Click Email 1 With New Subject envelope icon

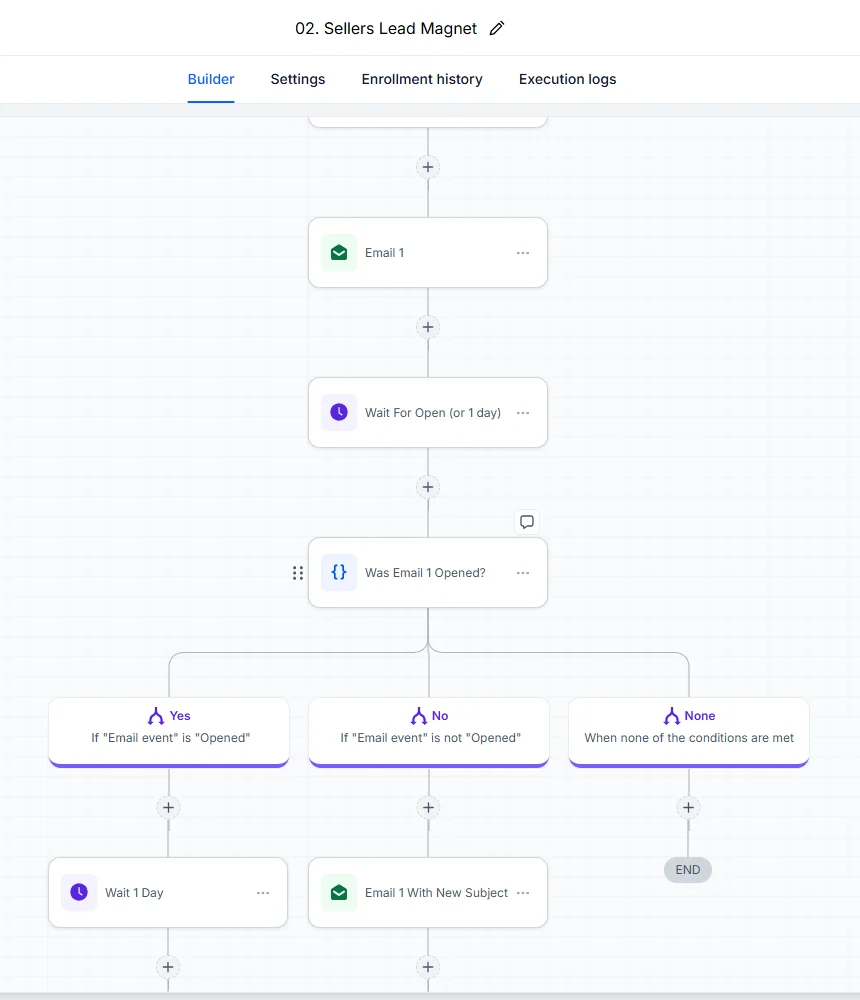(339, 892)
